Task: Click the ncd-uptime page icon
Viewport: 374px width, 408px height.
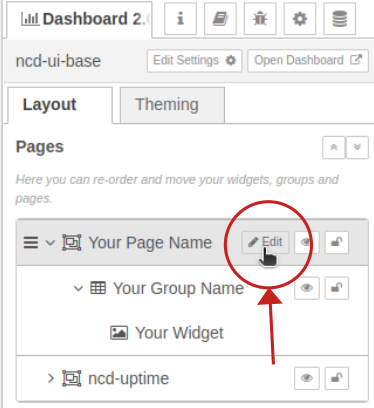Action: [x=72, y=378]
